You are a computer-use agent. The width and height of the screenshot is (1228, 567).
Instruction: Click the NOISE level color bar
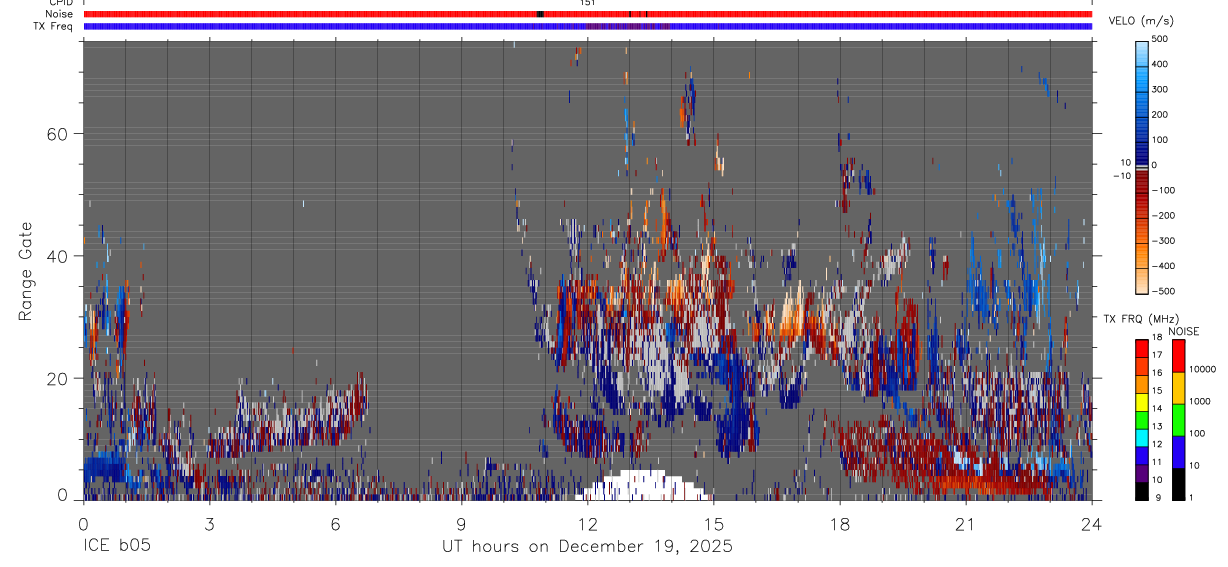[x=1177, y=419]
